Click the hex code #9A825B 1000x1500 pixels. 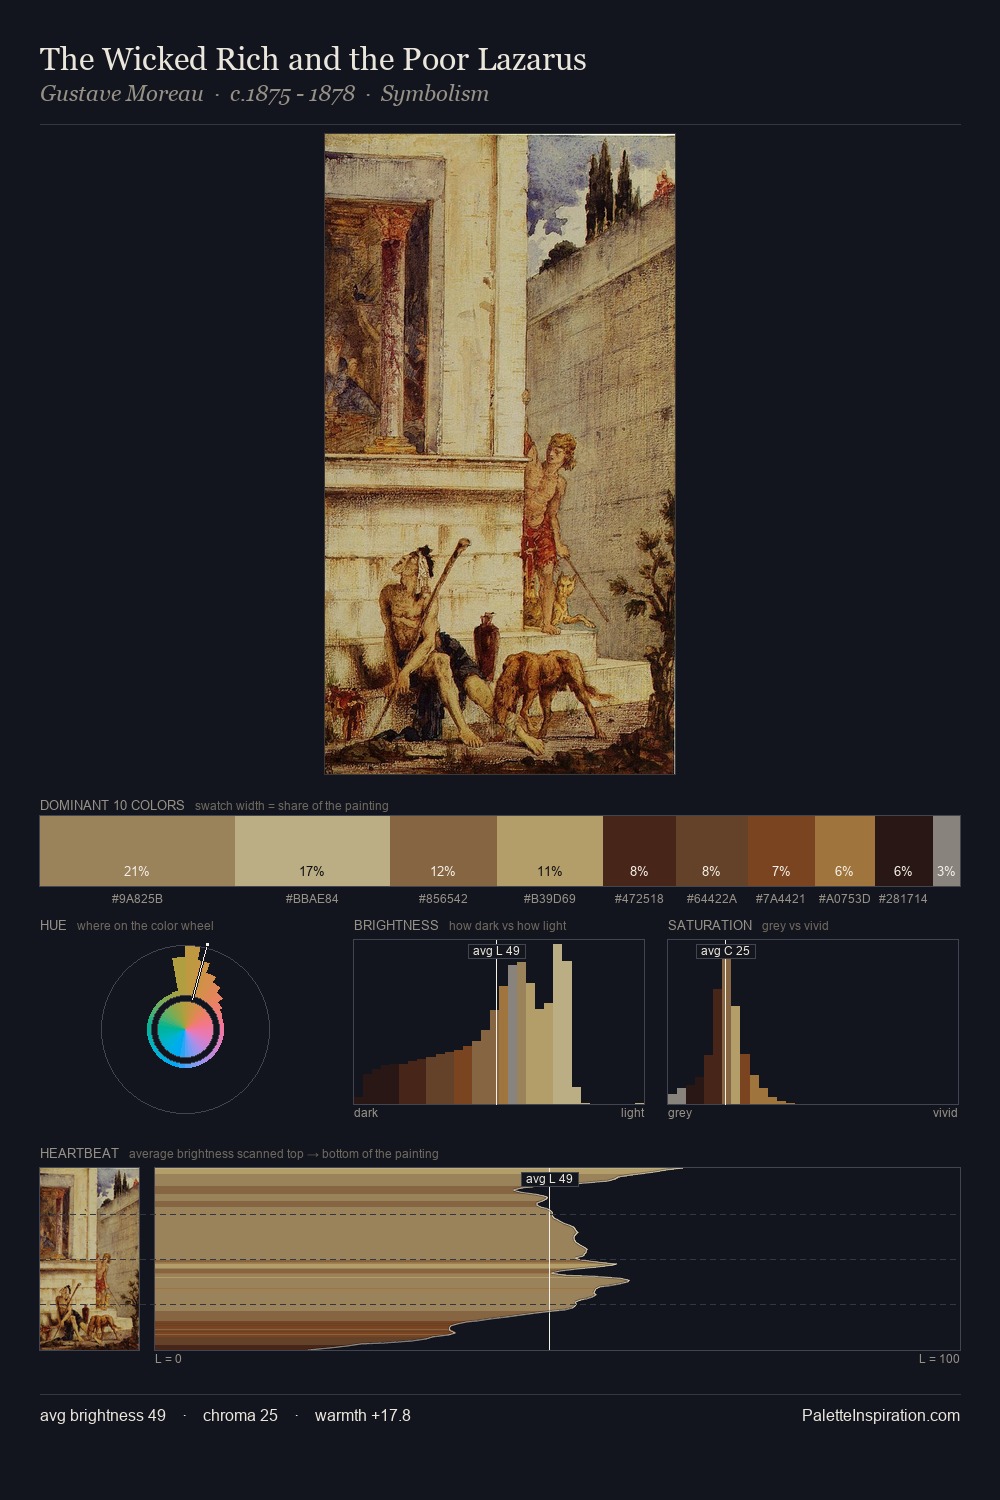[137, 899]
